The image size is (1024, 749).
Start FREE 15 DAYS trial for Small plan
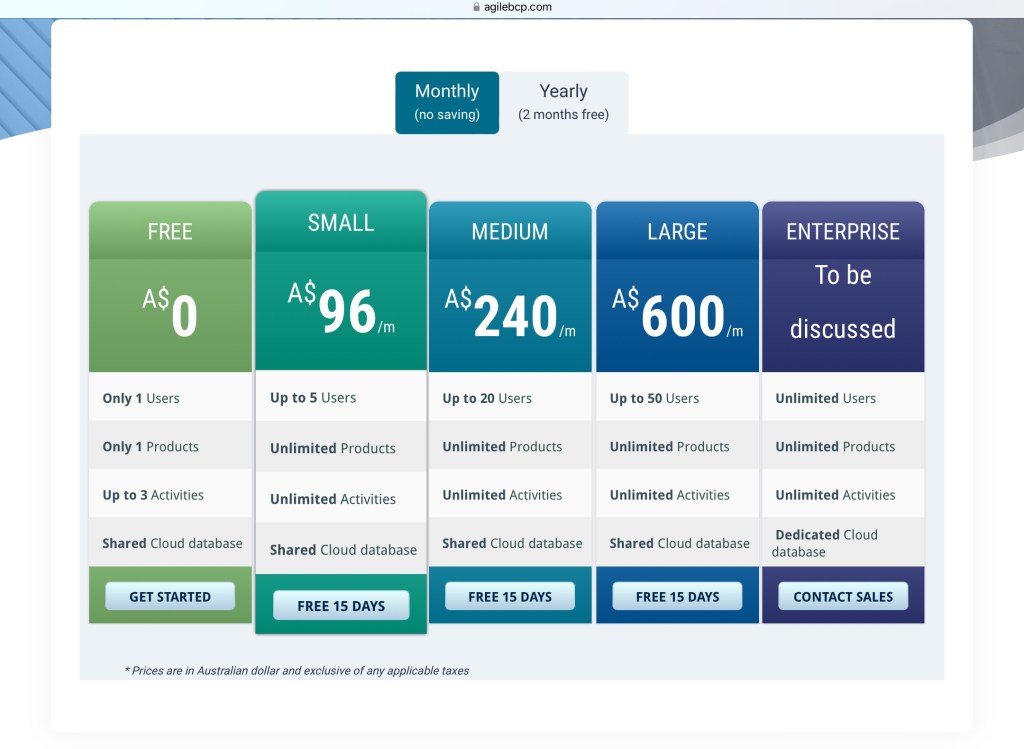pyautogui.click(x=341, y=606)
